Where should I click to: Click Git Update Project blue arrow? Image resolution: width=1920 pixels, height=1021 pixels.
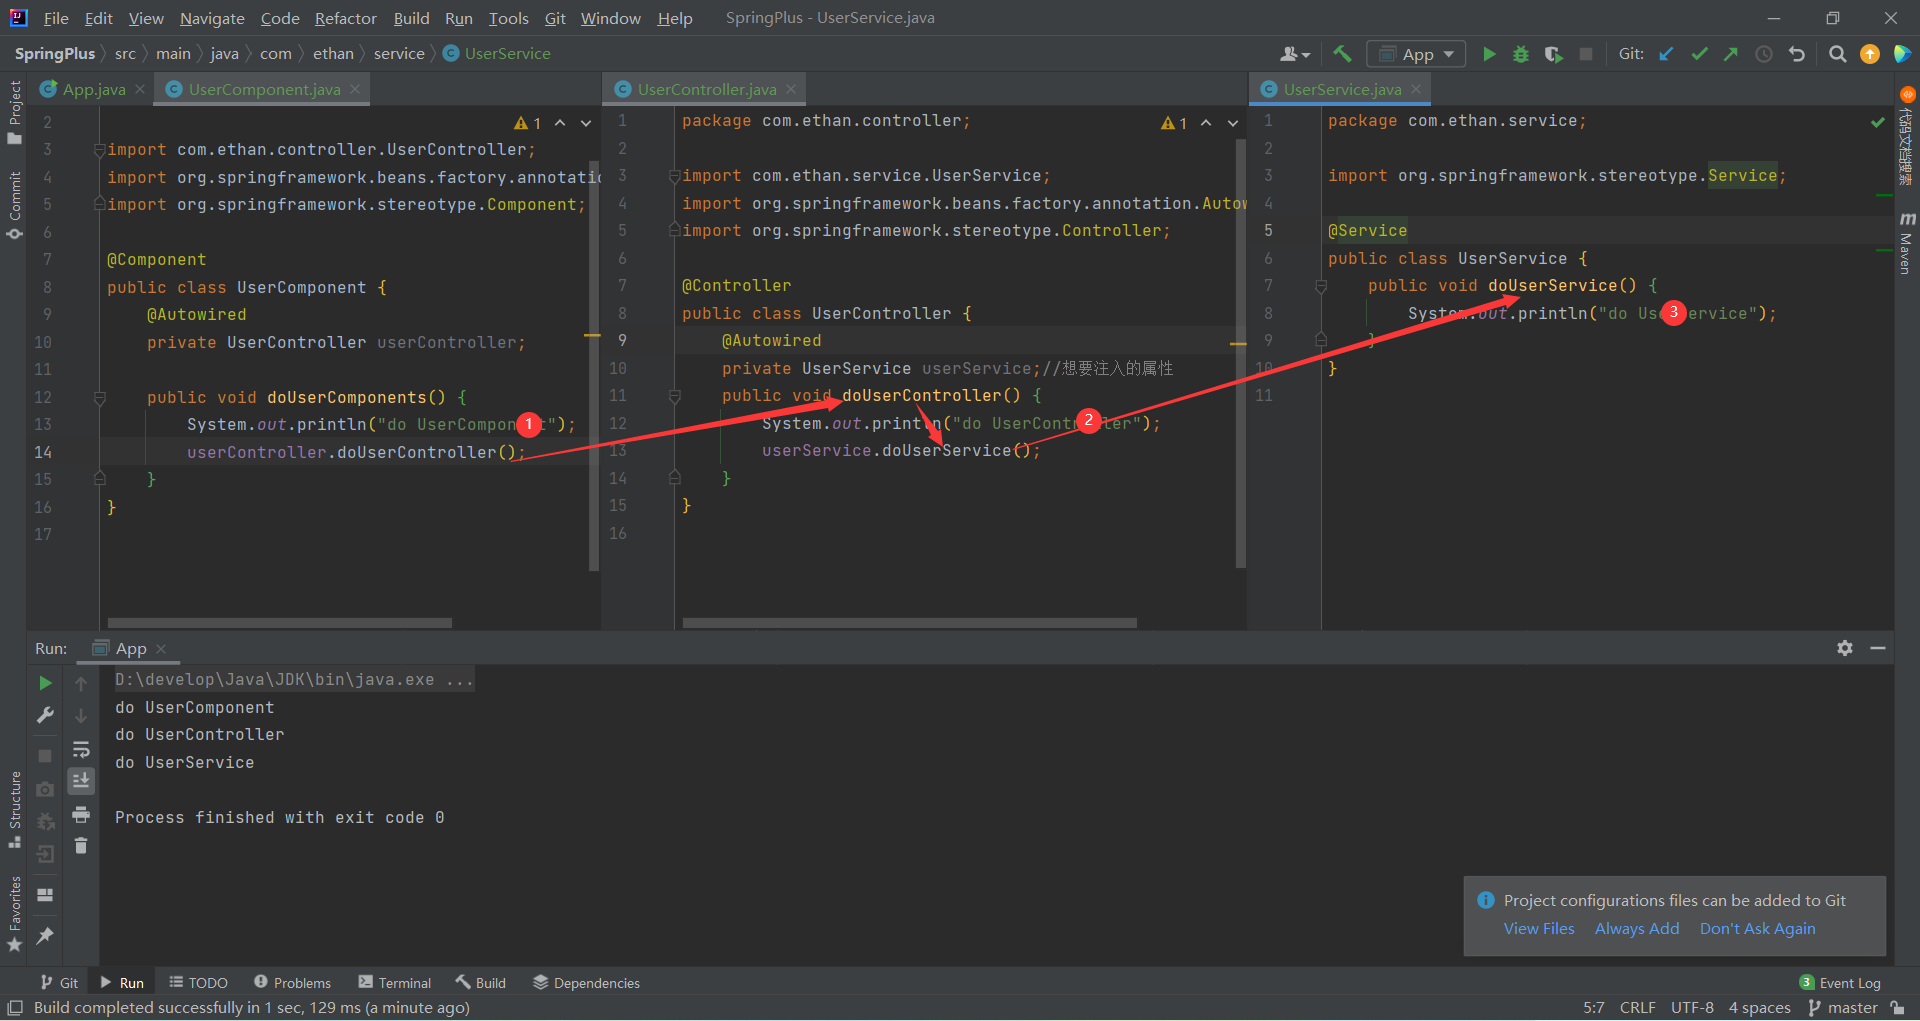tap(1666, 54)
